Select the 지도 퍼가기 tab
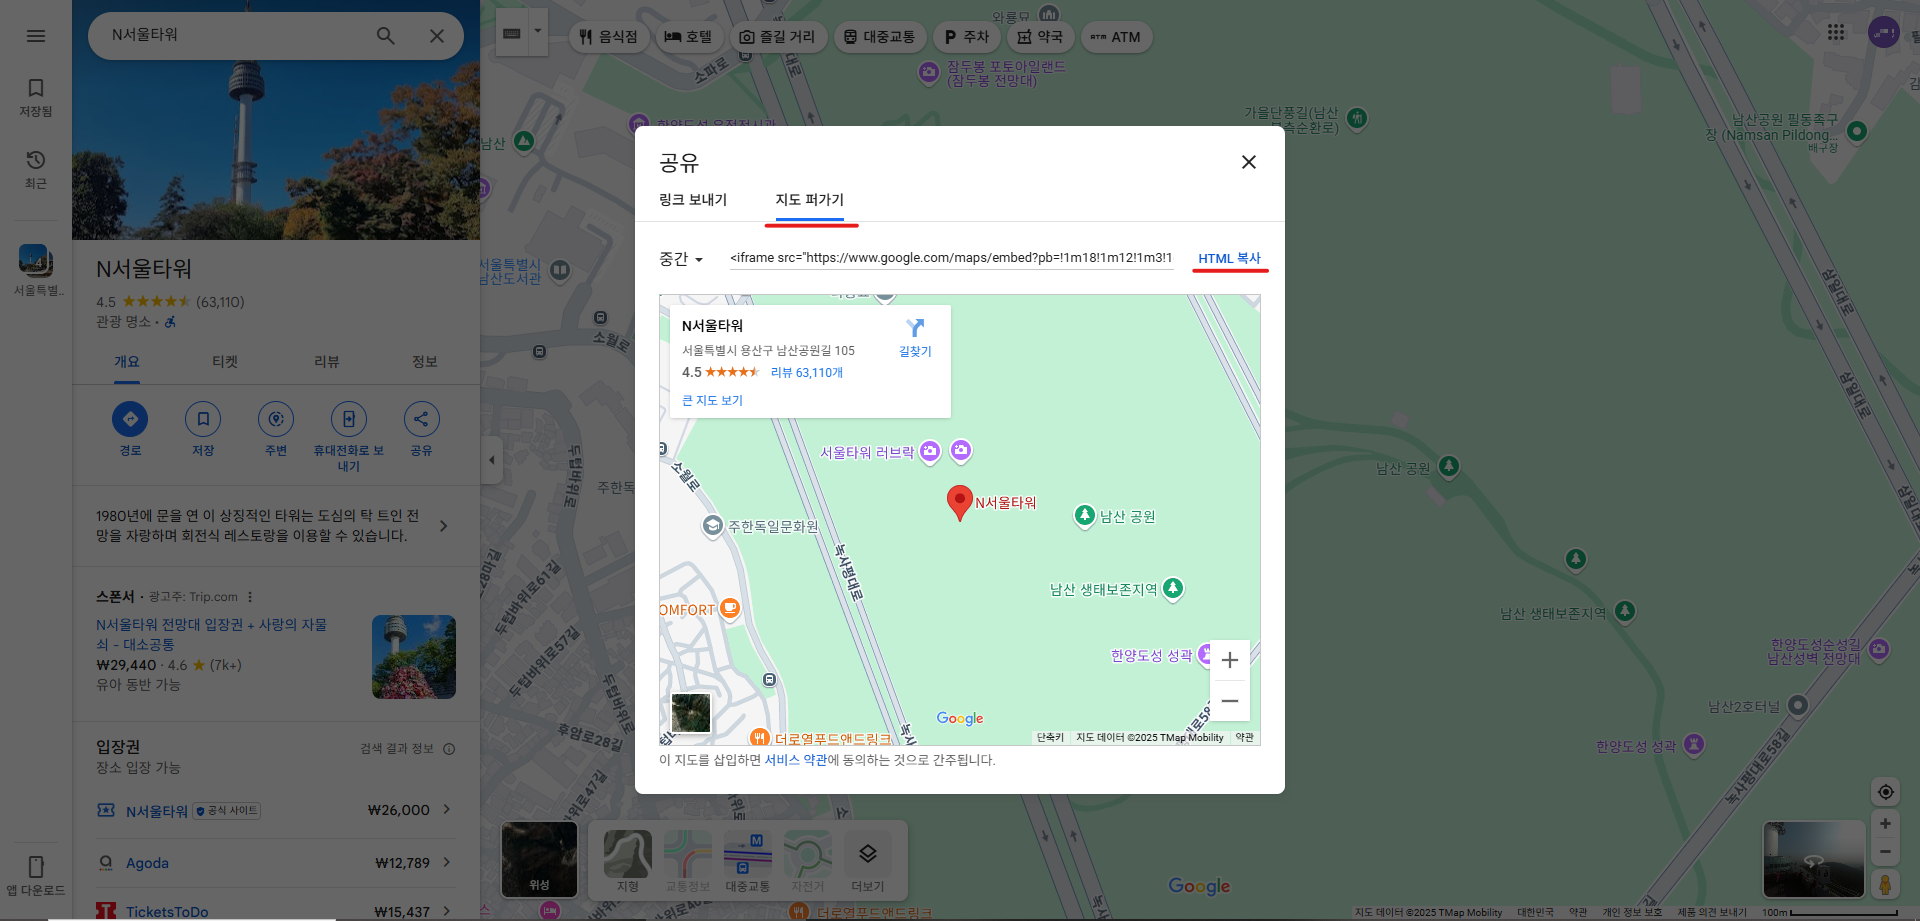The width and height of the screenshot is (1920, 921). click(x=809, y=200)
